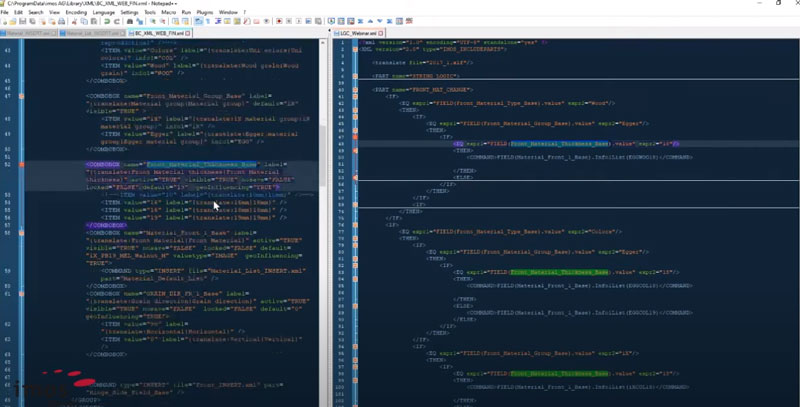
Task: Click the Run Macro Multiple Times icon
Action: click(308, 21)
